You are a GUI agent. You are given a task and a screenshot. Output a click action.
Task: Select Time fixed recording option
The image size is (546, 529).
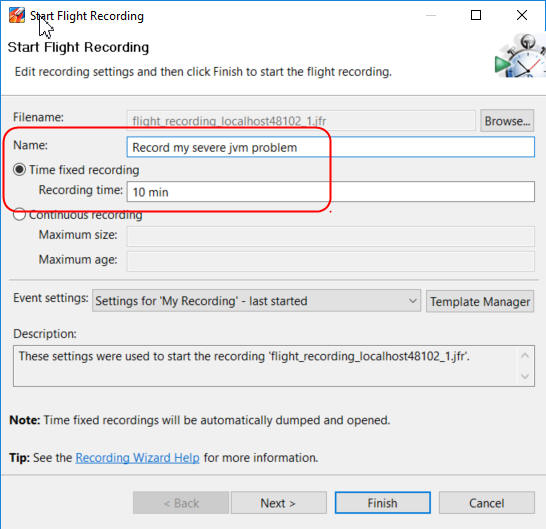click(x=20, y=170)
